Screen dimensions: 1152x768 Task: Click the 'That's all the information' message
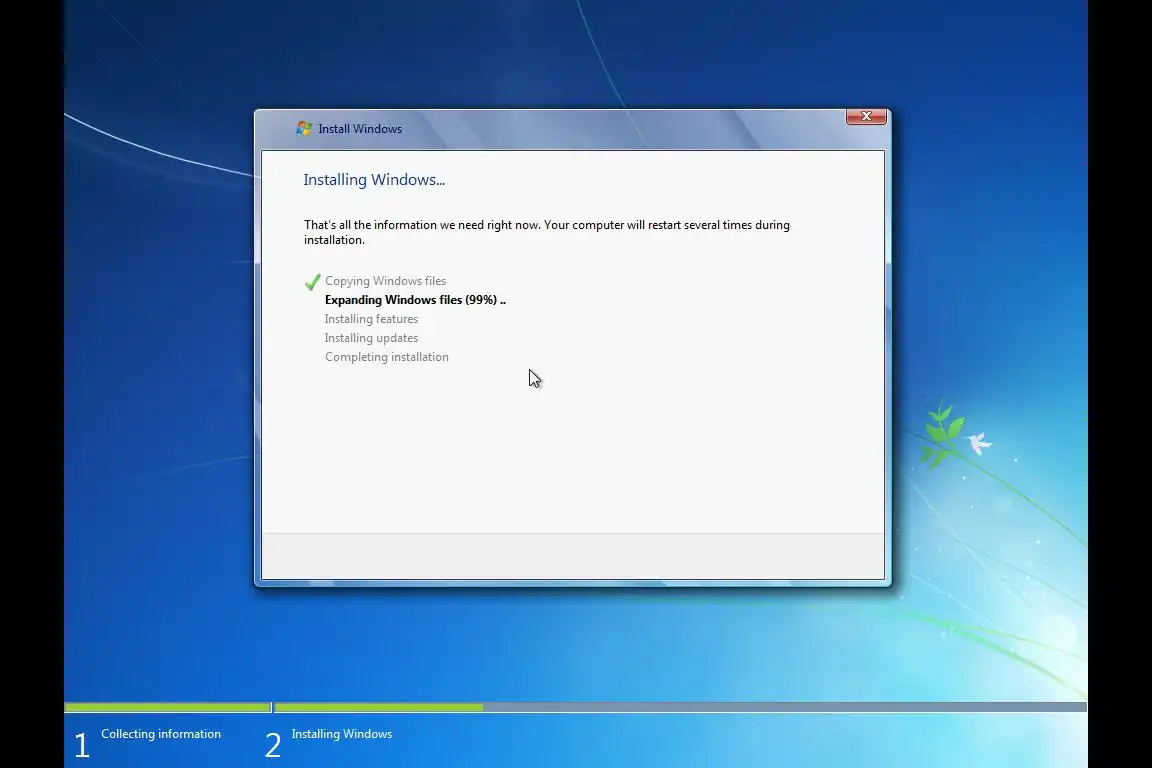[x=547, y=232]
